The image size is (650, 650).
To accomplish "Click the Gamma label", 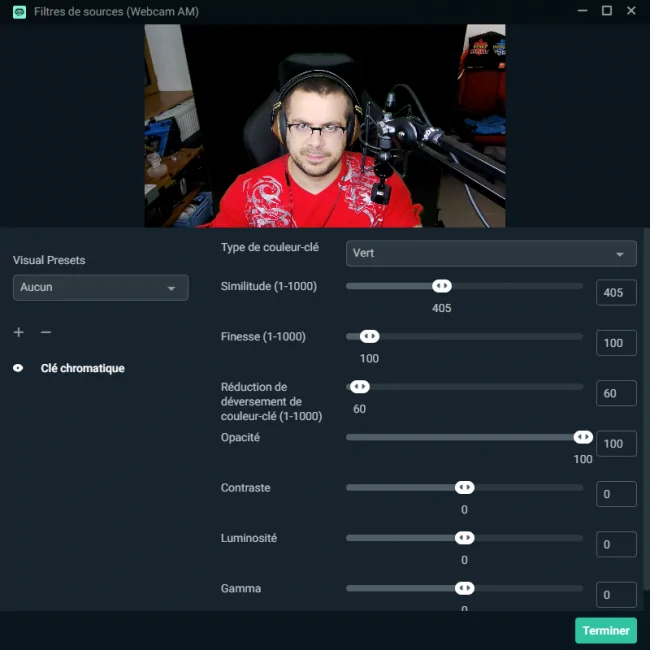I will tap(241, 589).
